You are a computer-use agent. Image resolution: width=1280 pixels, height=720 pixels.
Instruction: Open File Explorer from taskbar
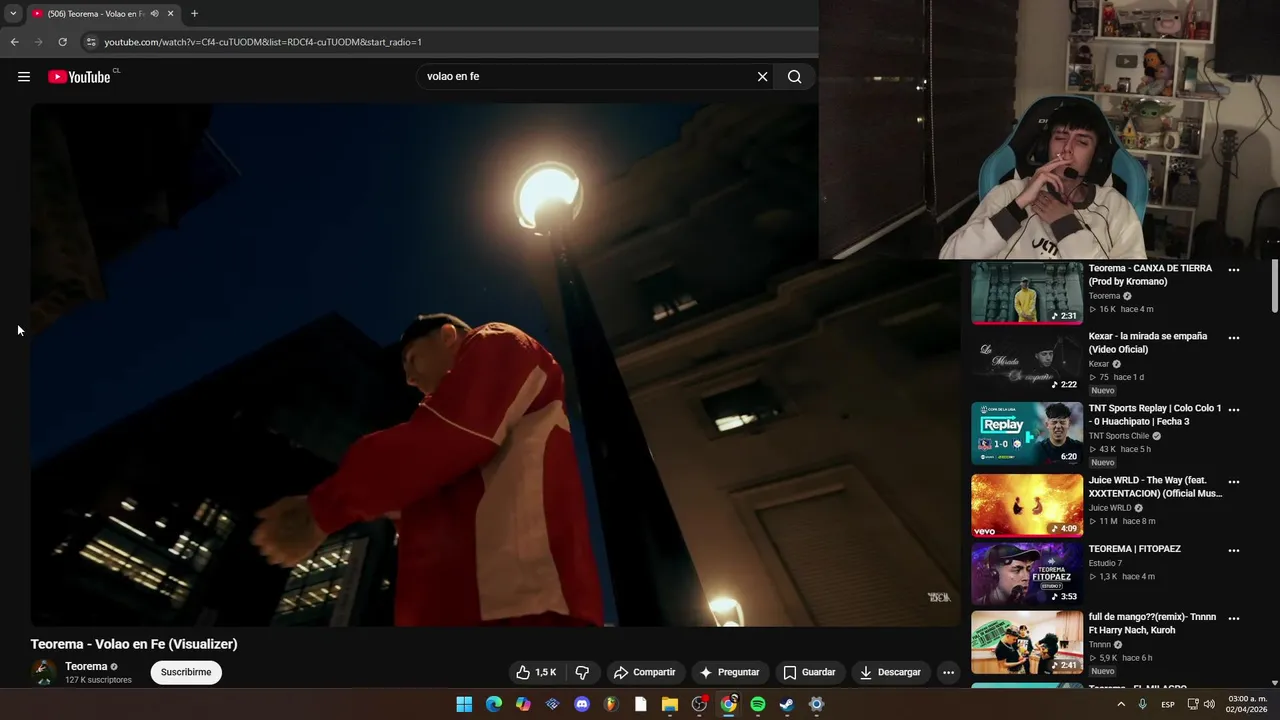point(670,704)
